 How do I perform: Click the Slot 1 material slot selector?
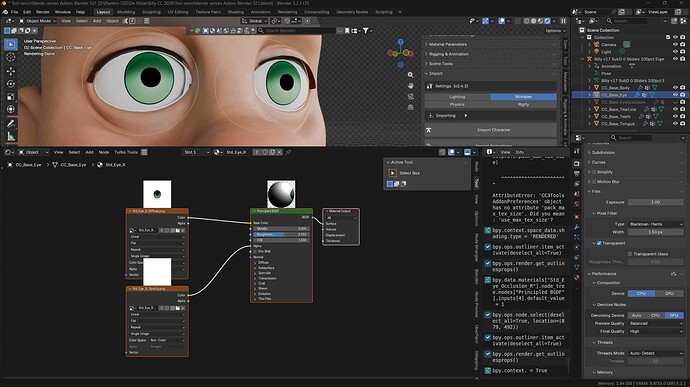coord(197,152)
